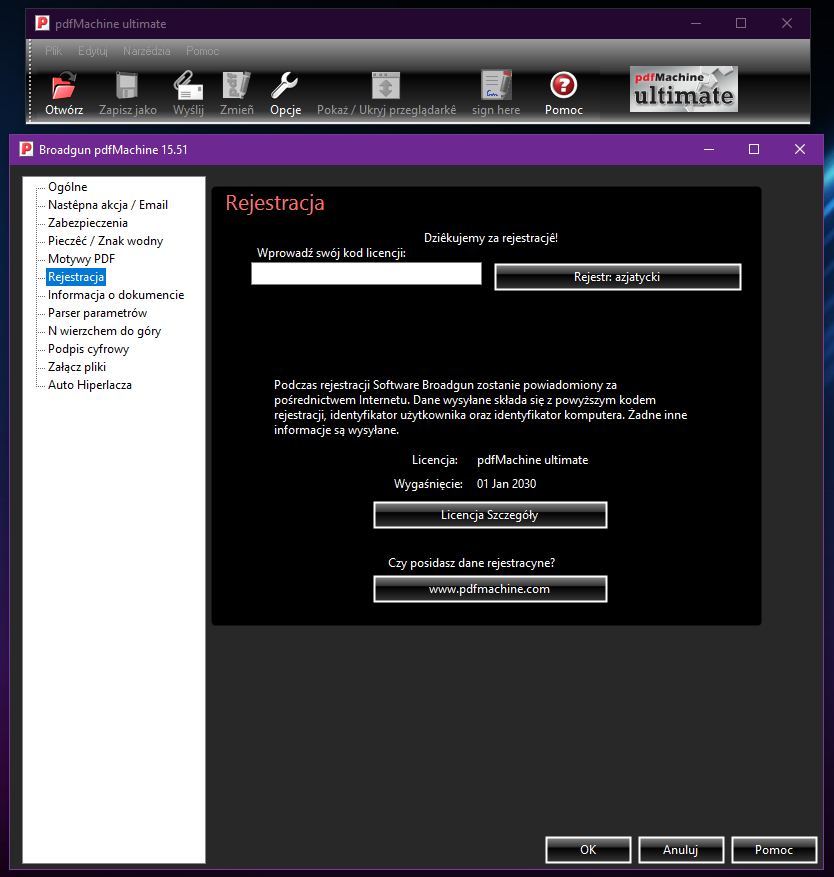Screen dimensions: 834x877
Task: Click the Zmień edit PDF icon
Action: tap(237, 93)
